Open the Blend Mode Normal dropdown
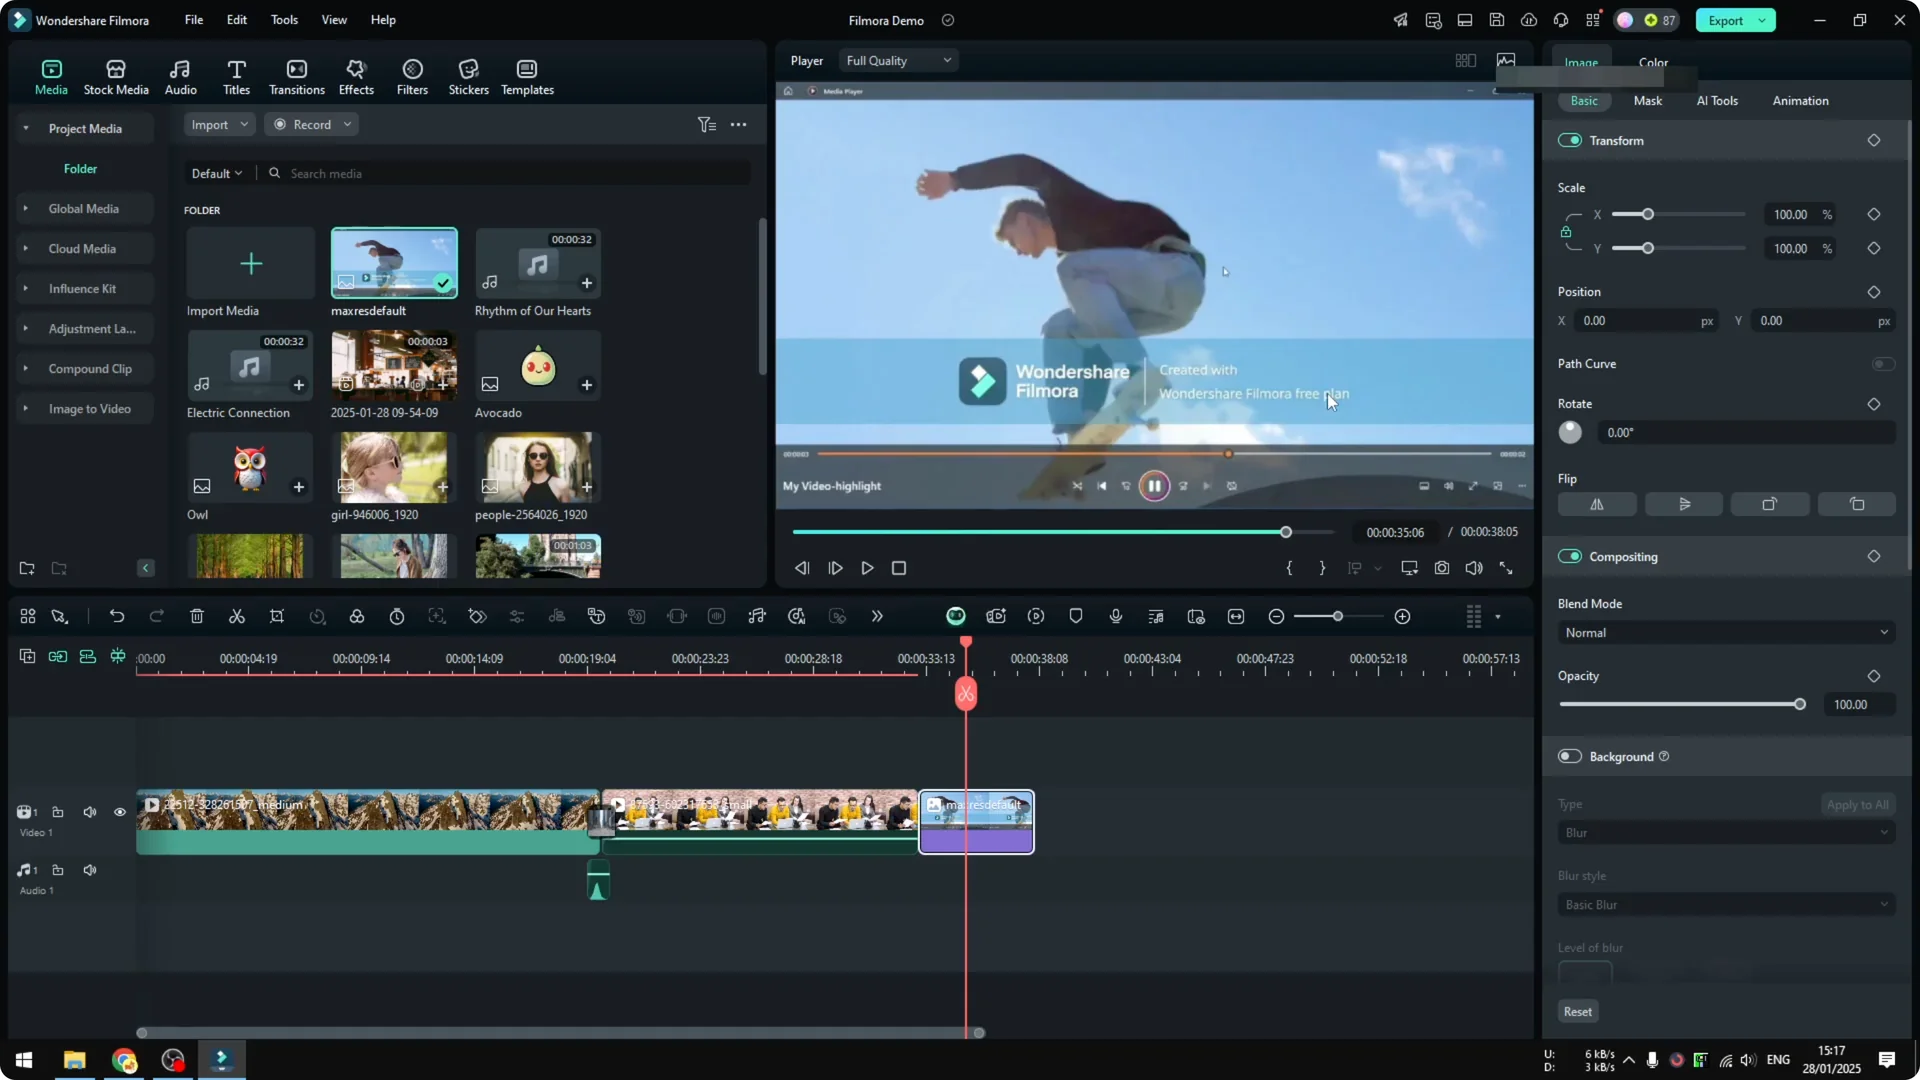Screen dimensions: 1920x1080 [x=1726, y=633]
